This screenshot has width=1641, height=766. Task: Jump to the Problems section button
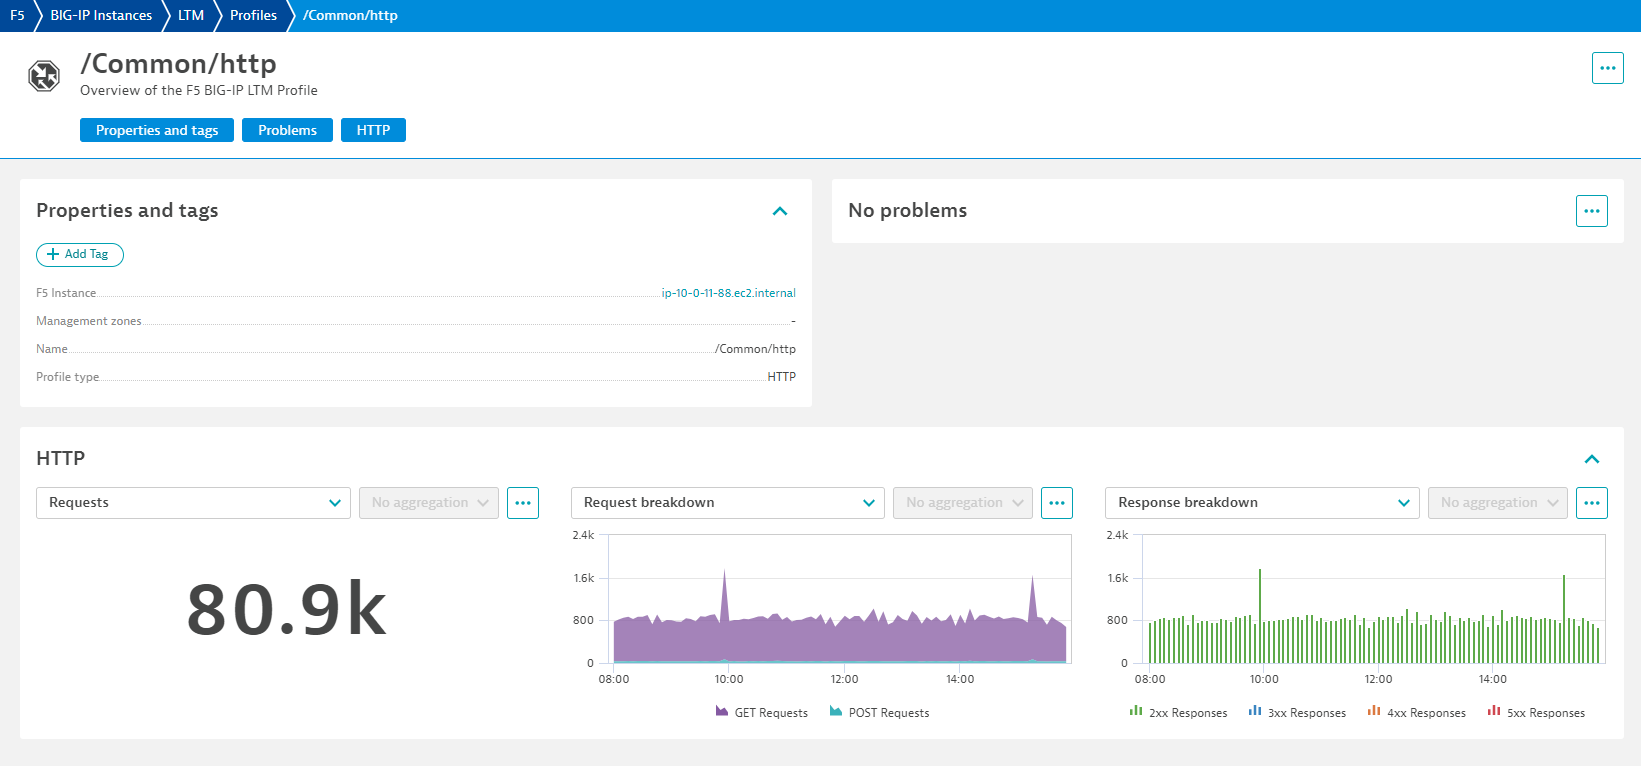(287, 131)
